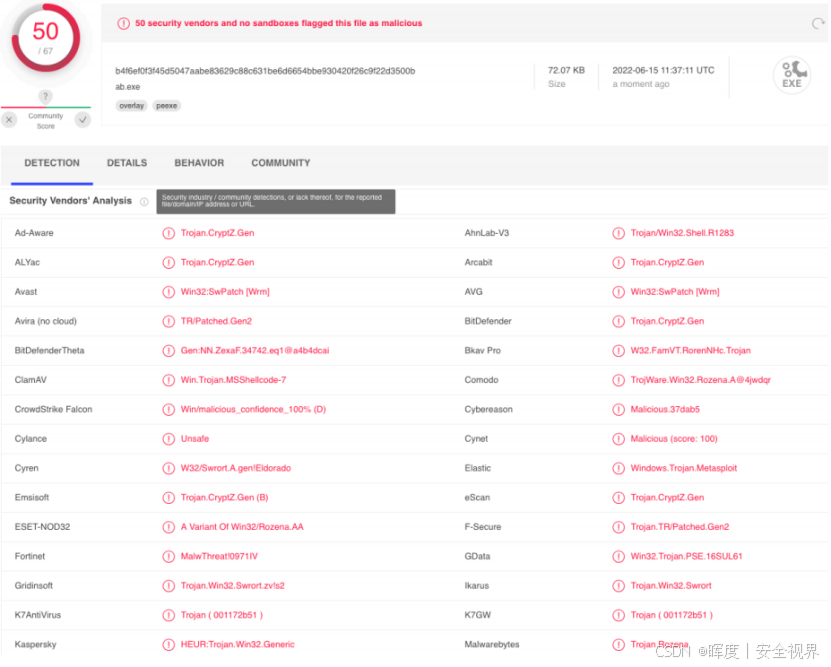The height and width of the screenshot is (667, 831).
Task: Click the alert icon in the Ad-Aware row
Action: [x=169, y=233]
